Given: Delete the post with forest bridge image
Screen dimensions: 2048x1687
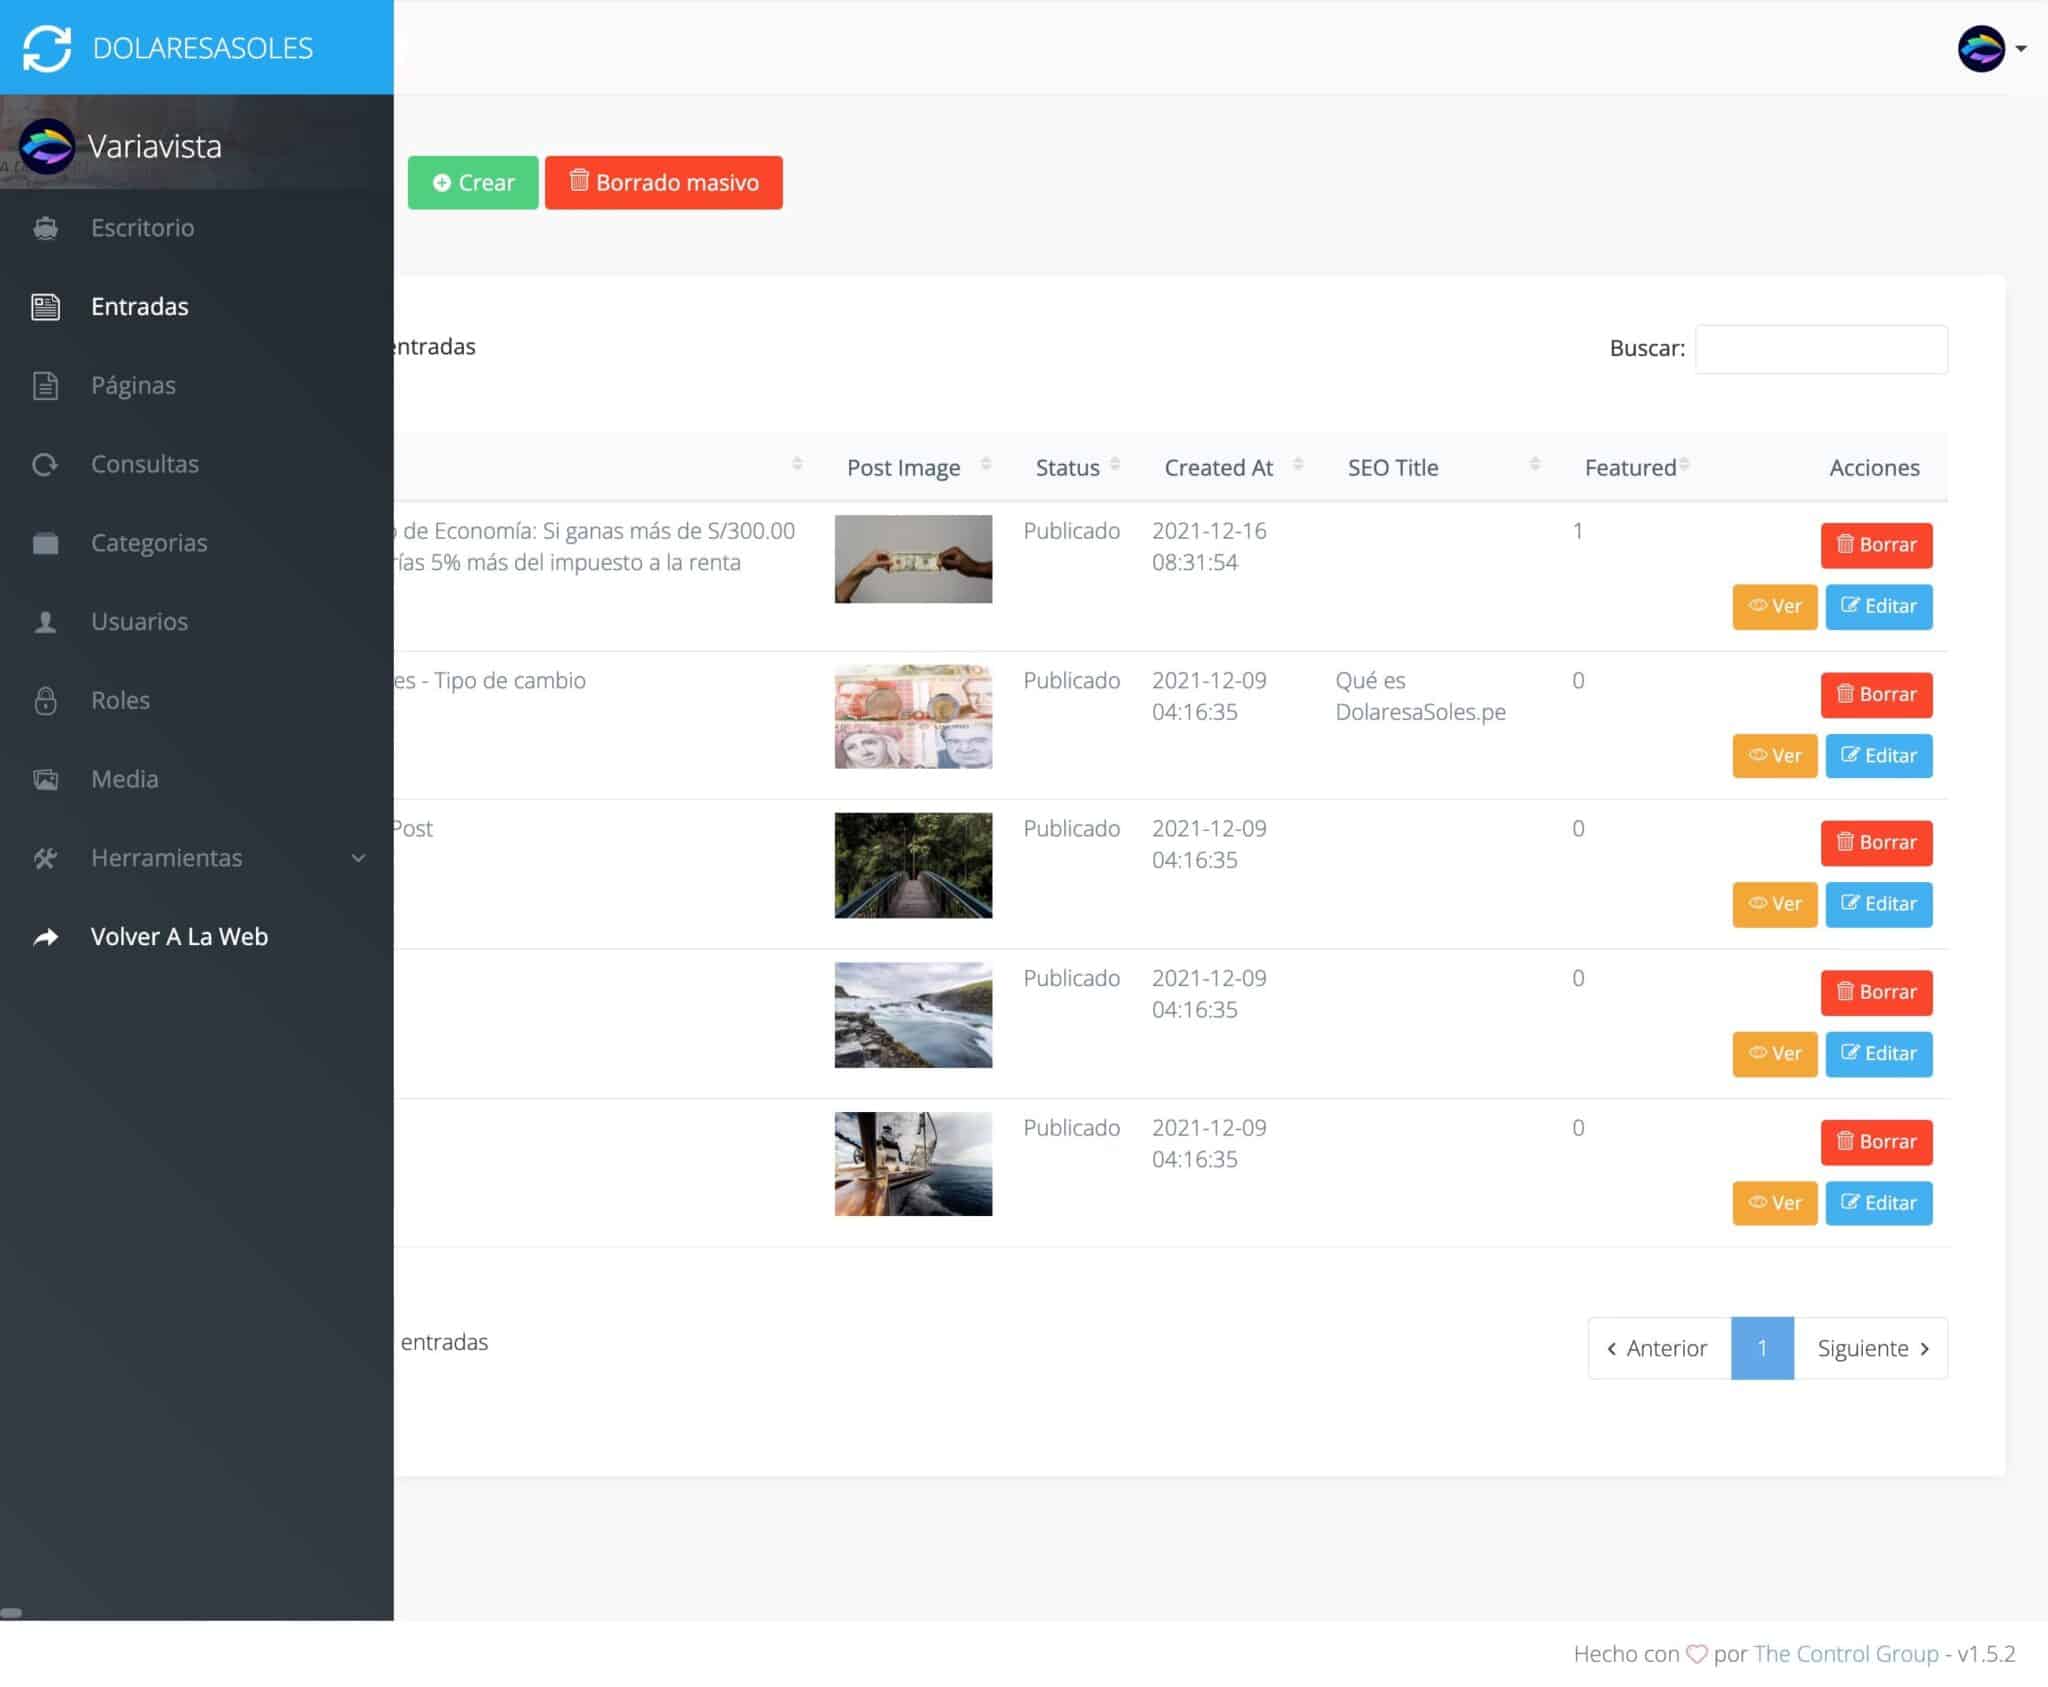Looking at the screenshot, I should pyautogui.click(x=1876, y=843).
